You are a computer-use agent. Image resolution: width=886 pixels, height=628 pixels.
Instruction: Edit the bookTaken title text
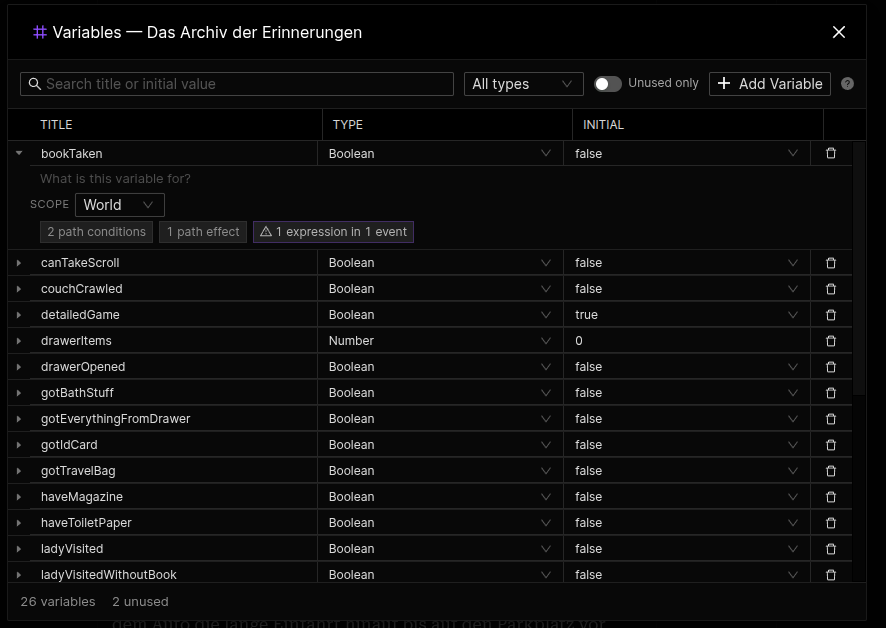pyautogui.click(x=72, y=153)
